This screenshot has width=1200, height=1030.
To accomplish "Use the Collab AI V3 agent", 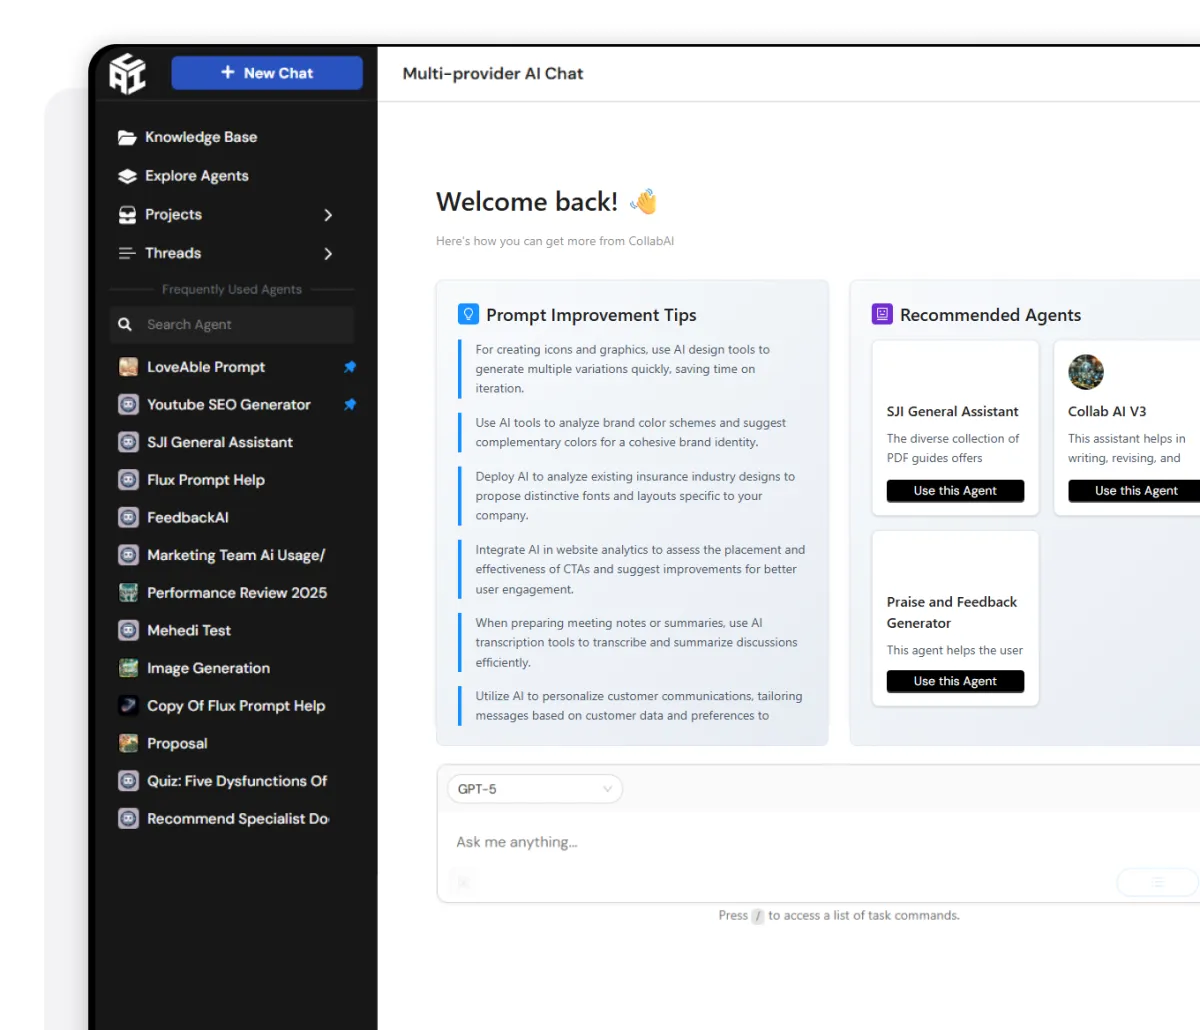I will point(1136,491).
